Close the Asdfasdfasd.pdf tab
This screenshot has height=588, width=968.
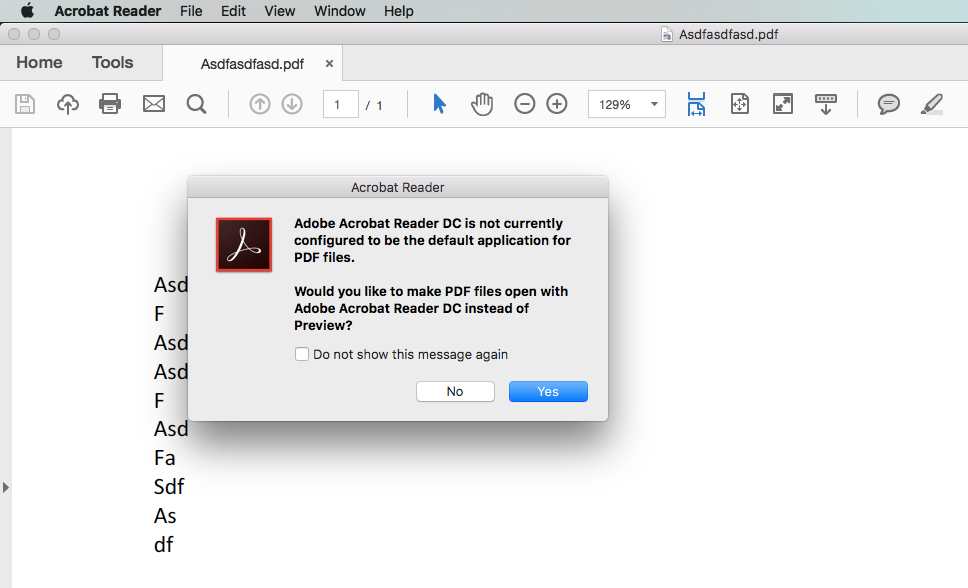[x=329, y=63]
